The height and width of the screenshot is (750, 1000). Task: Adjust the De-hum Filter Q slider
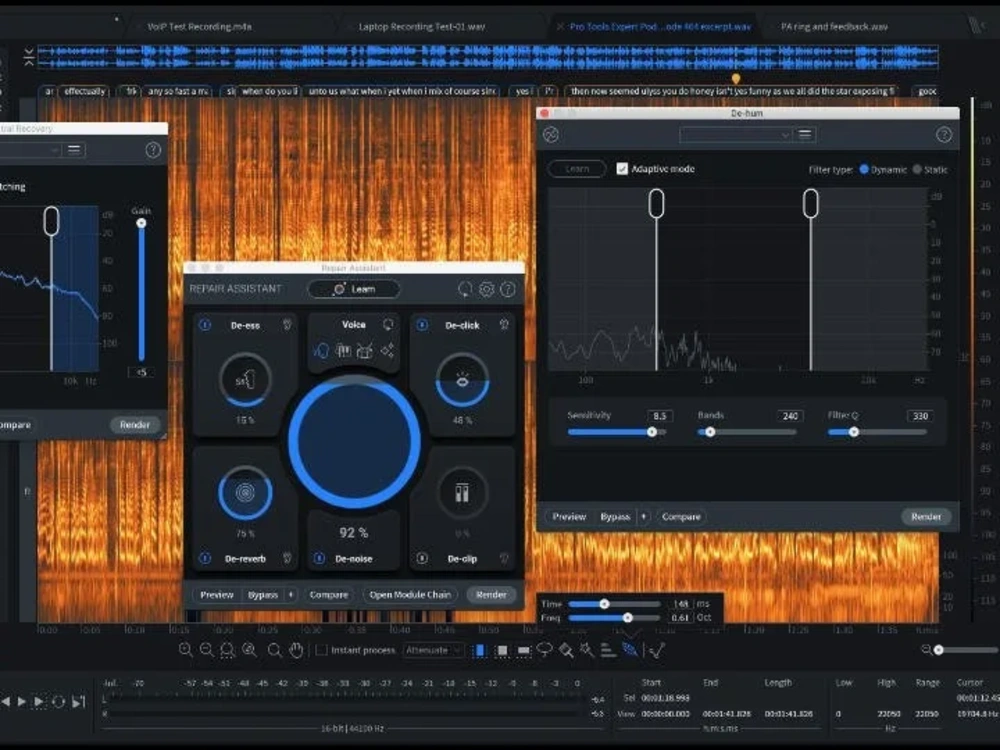tap(877, 432)
